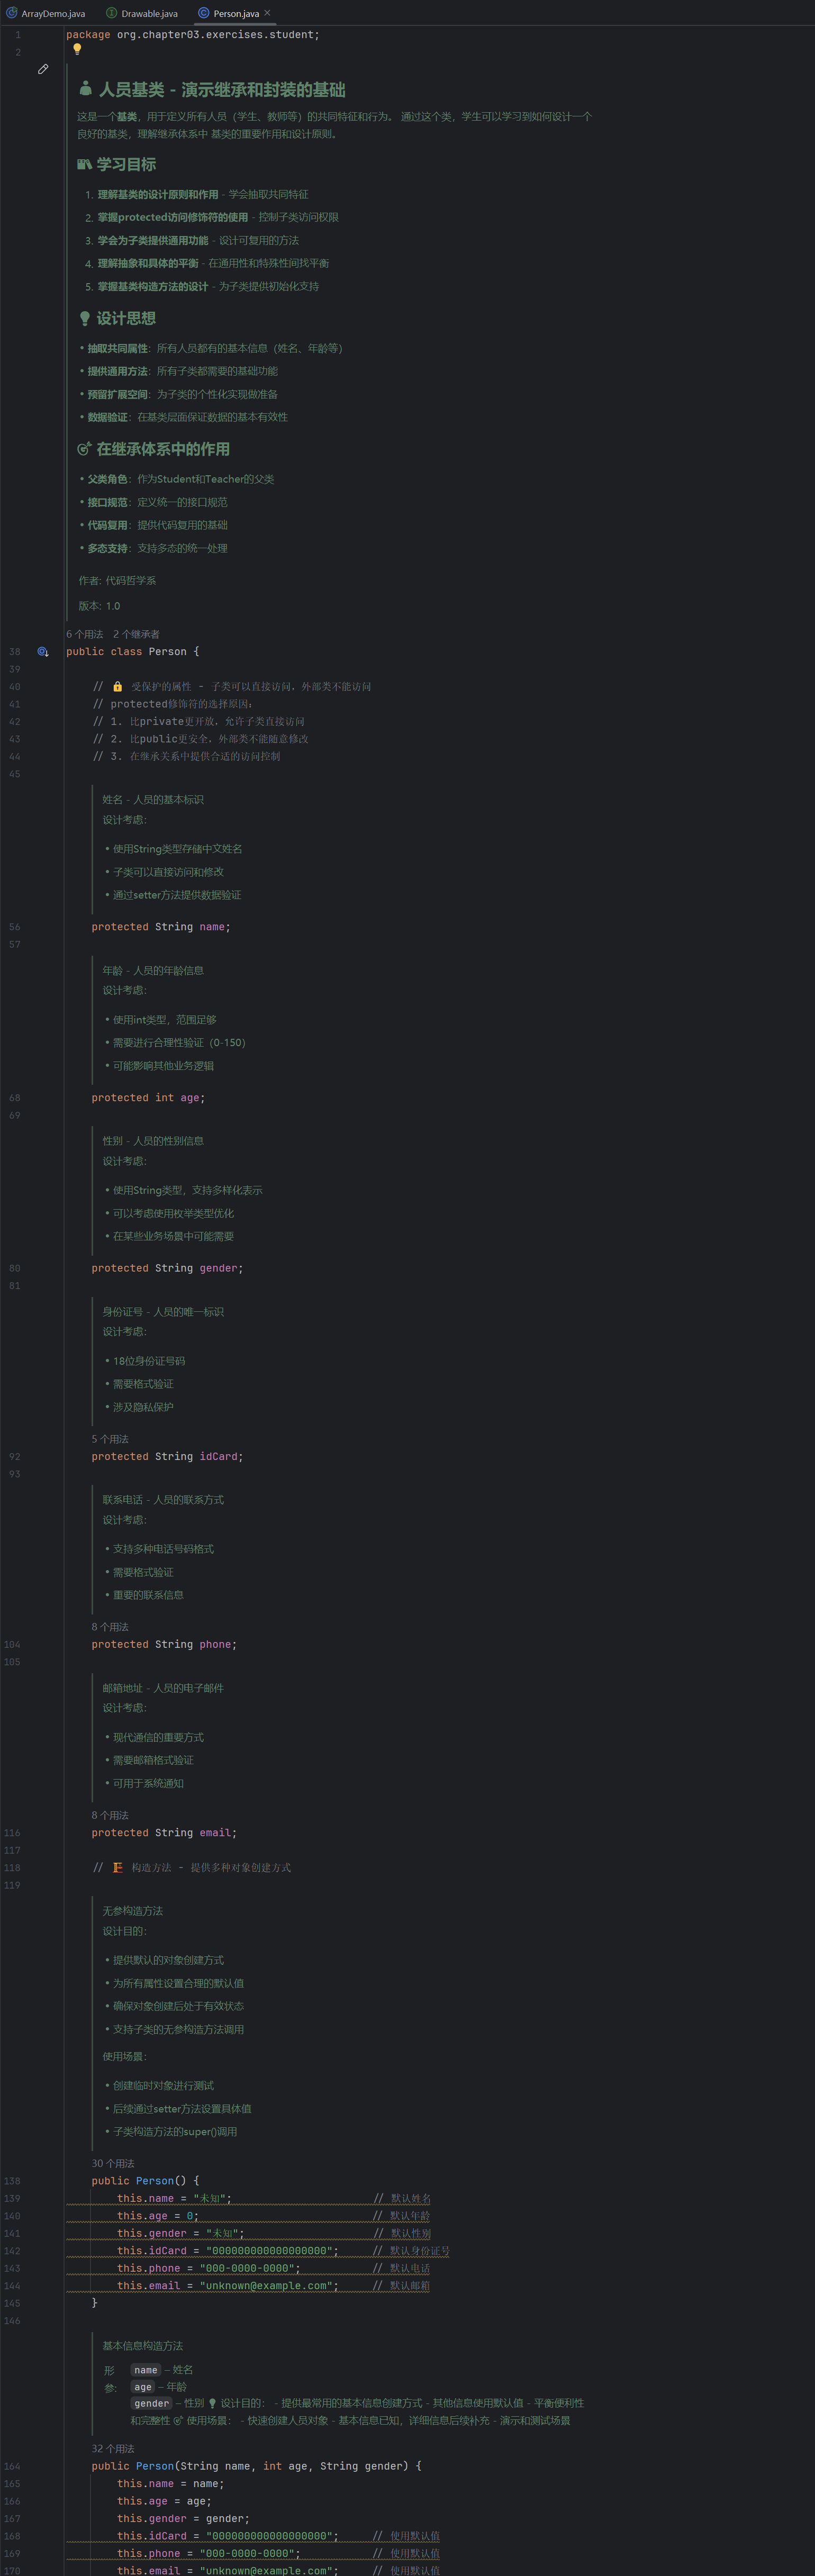Open the '8 个用法' hint above email field

pos(110,1815)
